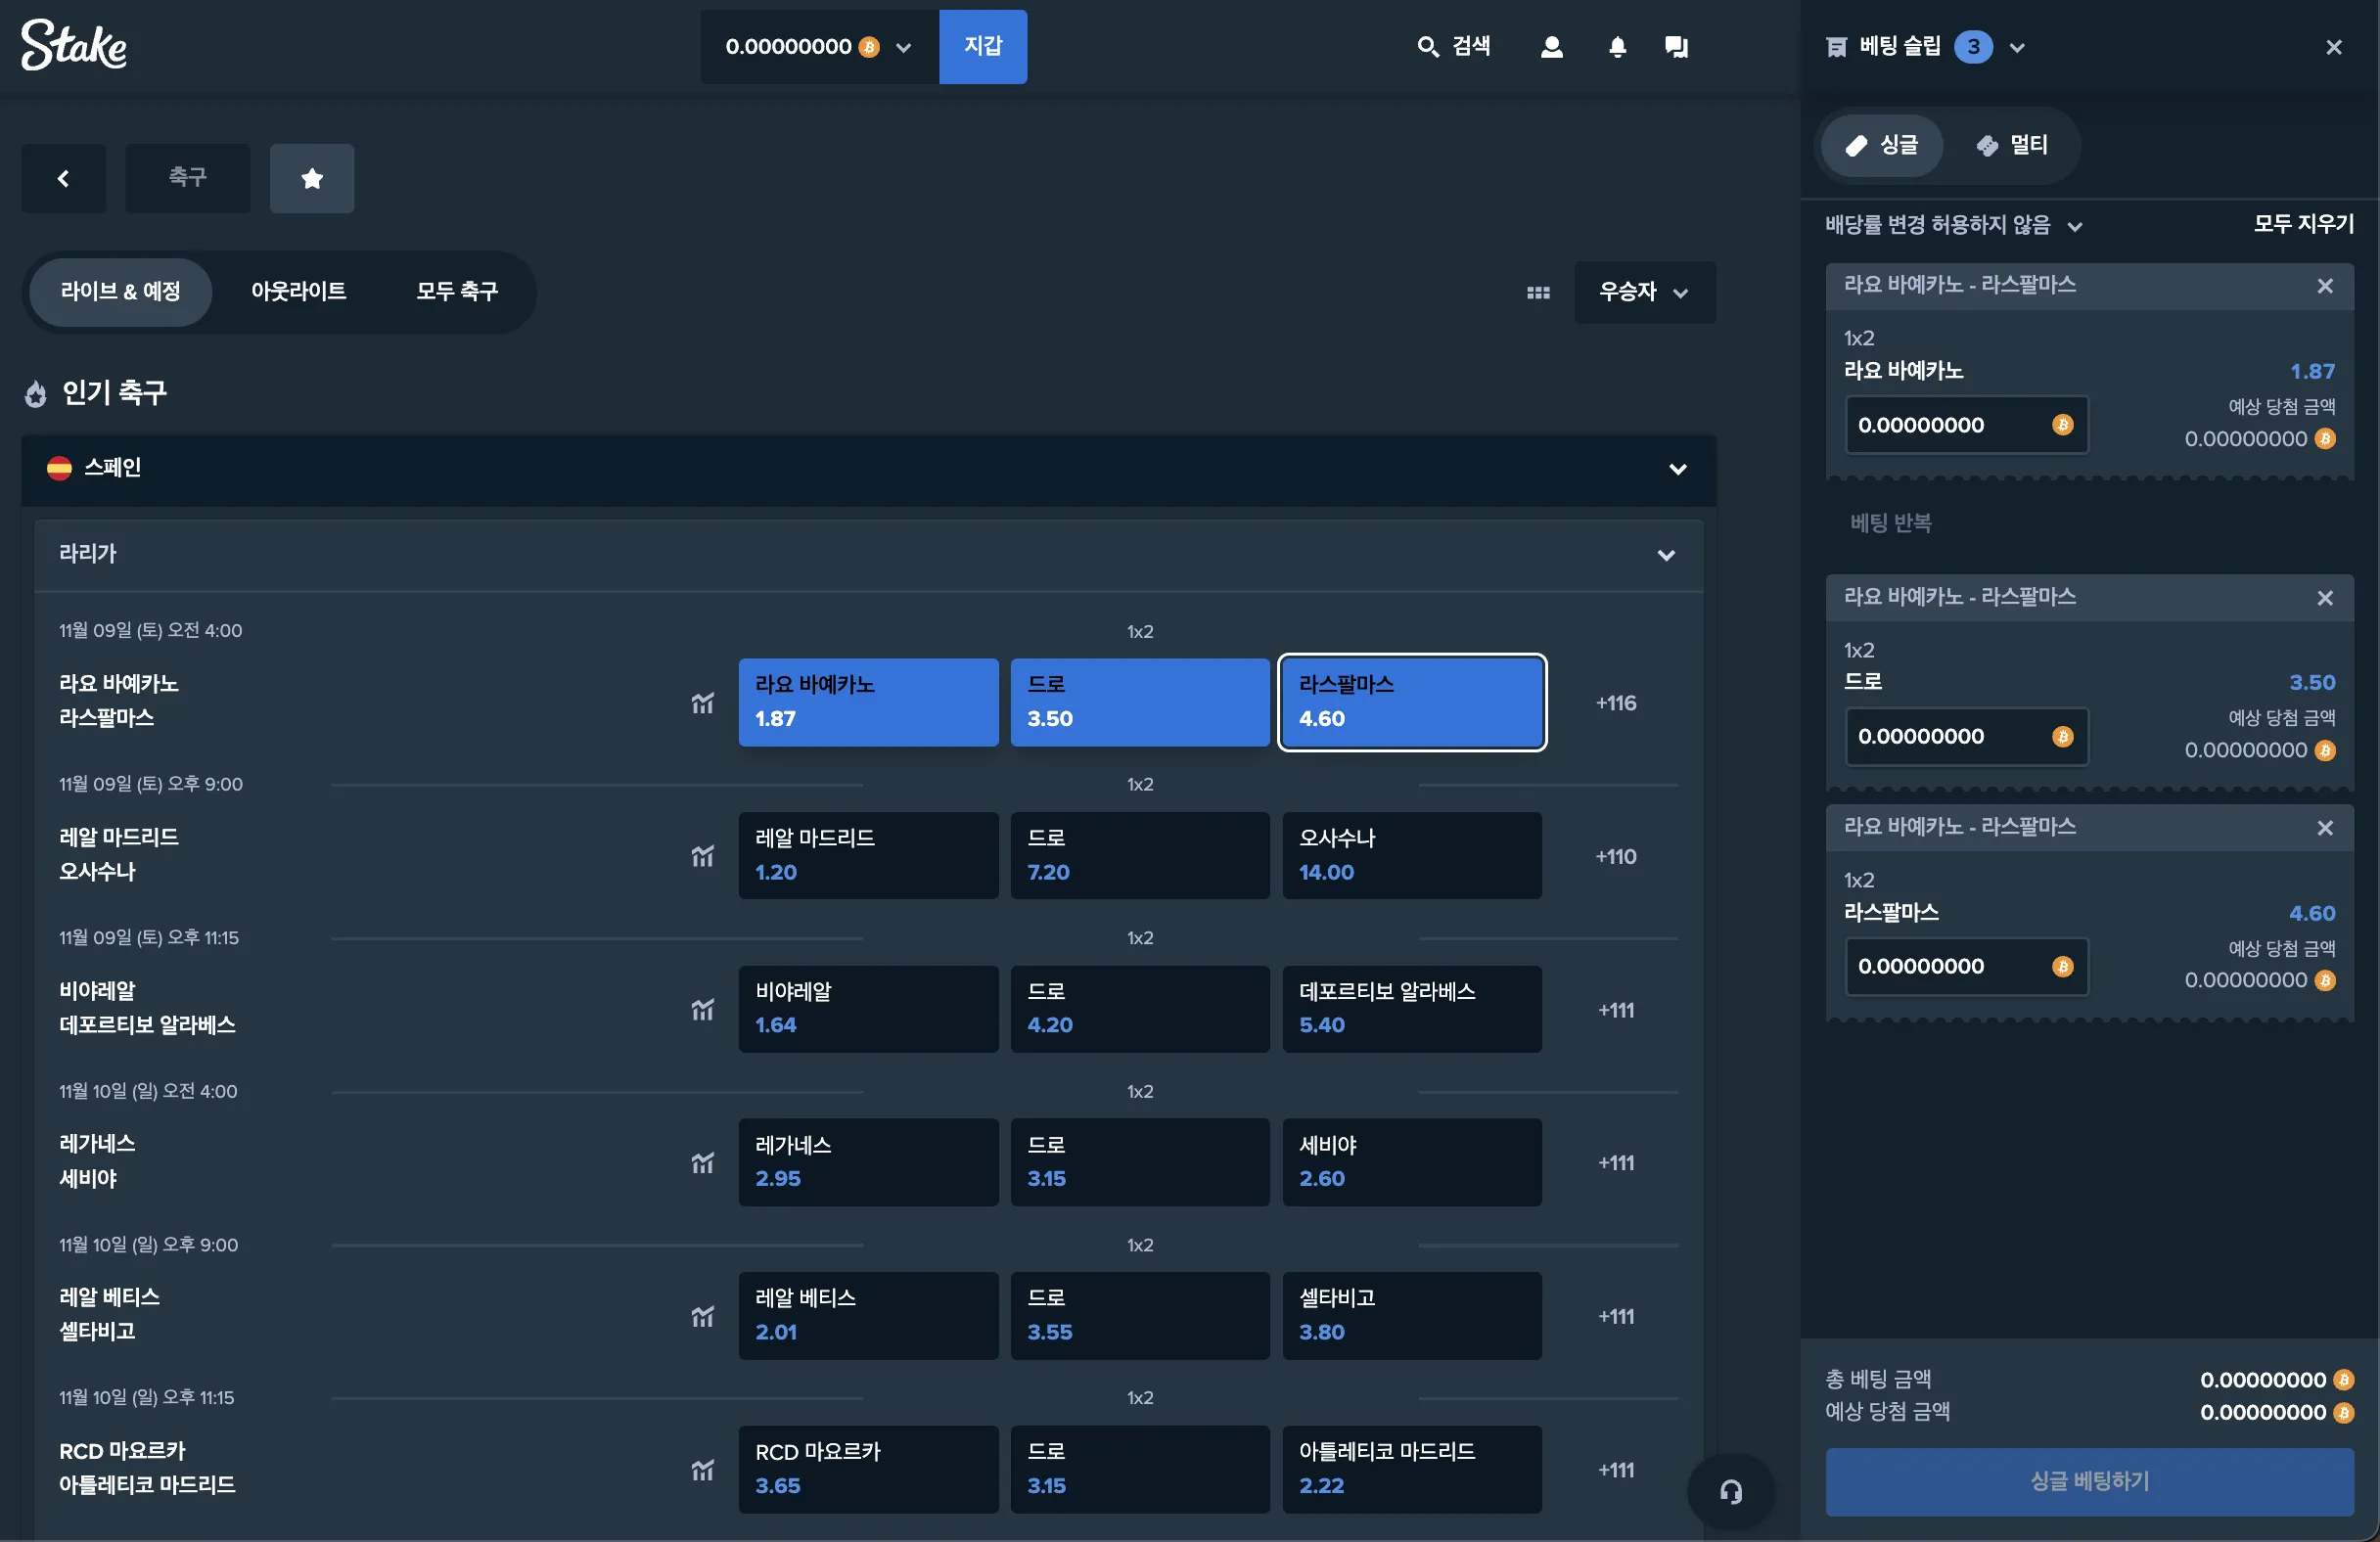Select 레알 베티스 2.01 odds
This screenshot has height=1542, width=2380.
tap(868, 1316)
